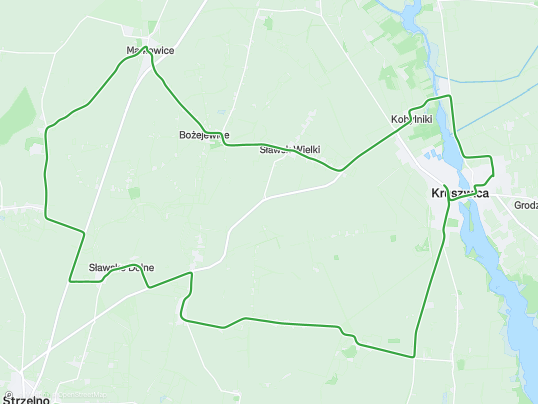This screenshot has width=538, height=404.
Task: Click the Kobylniki place label
Action: [412, 119]
